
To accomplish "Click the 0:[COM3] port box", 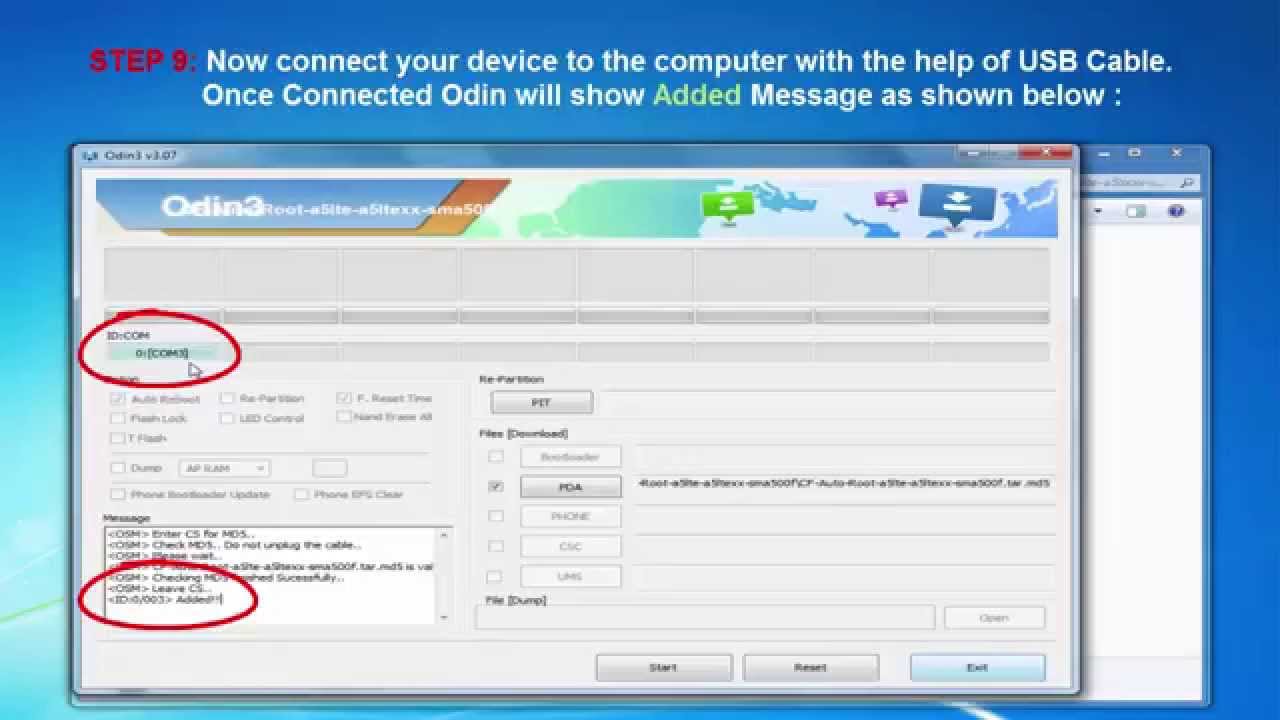I will pos(163,353).
